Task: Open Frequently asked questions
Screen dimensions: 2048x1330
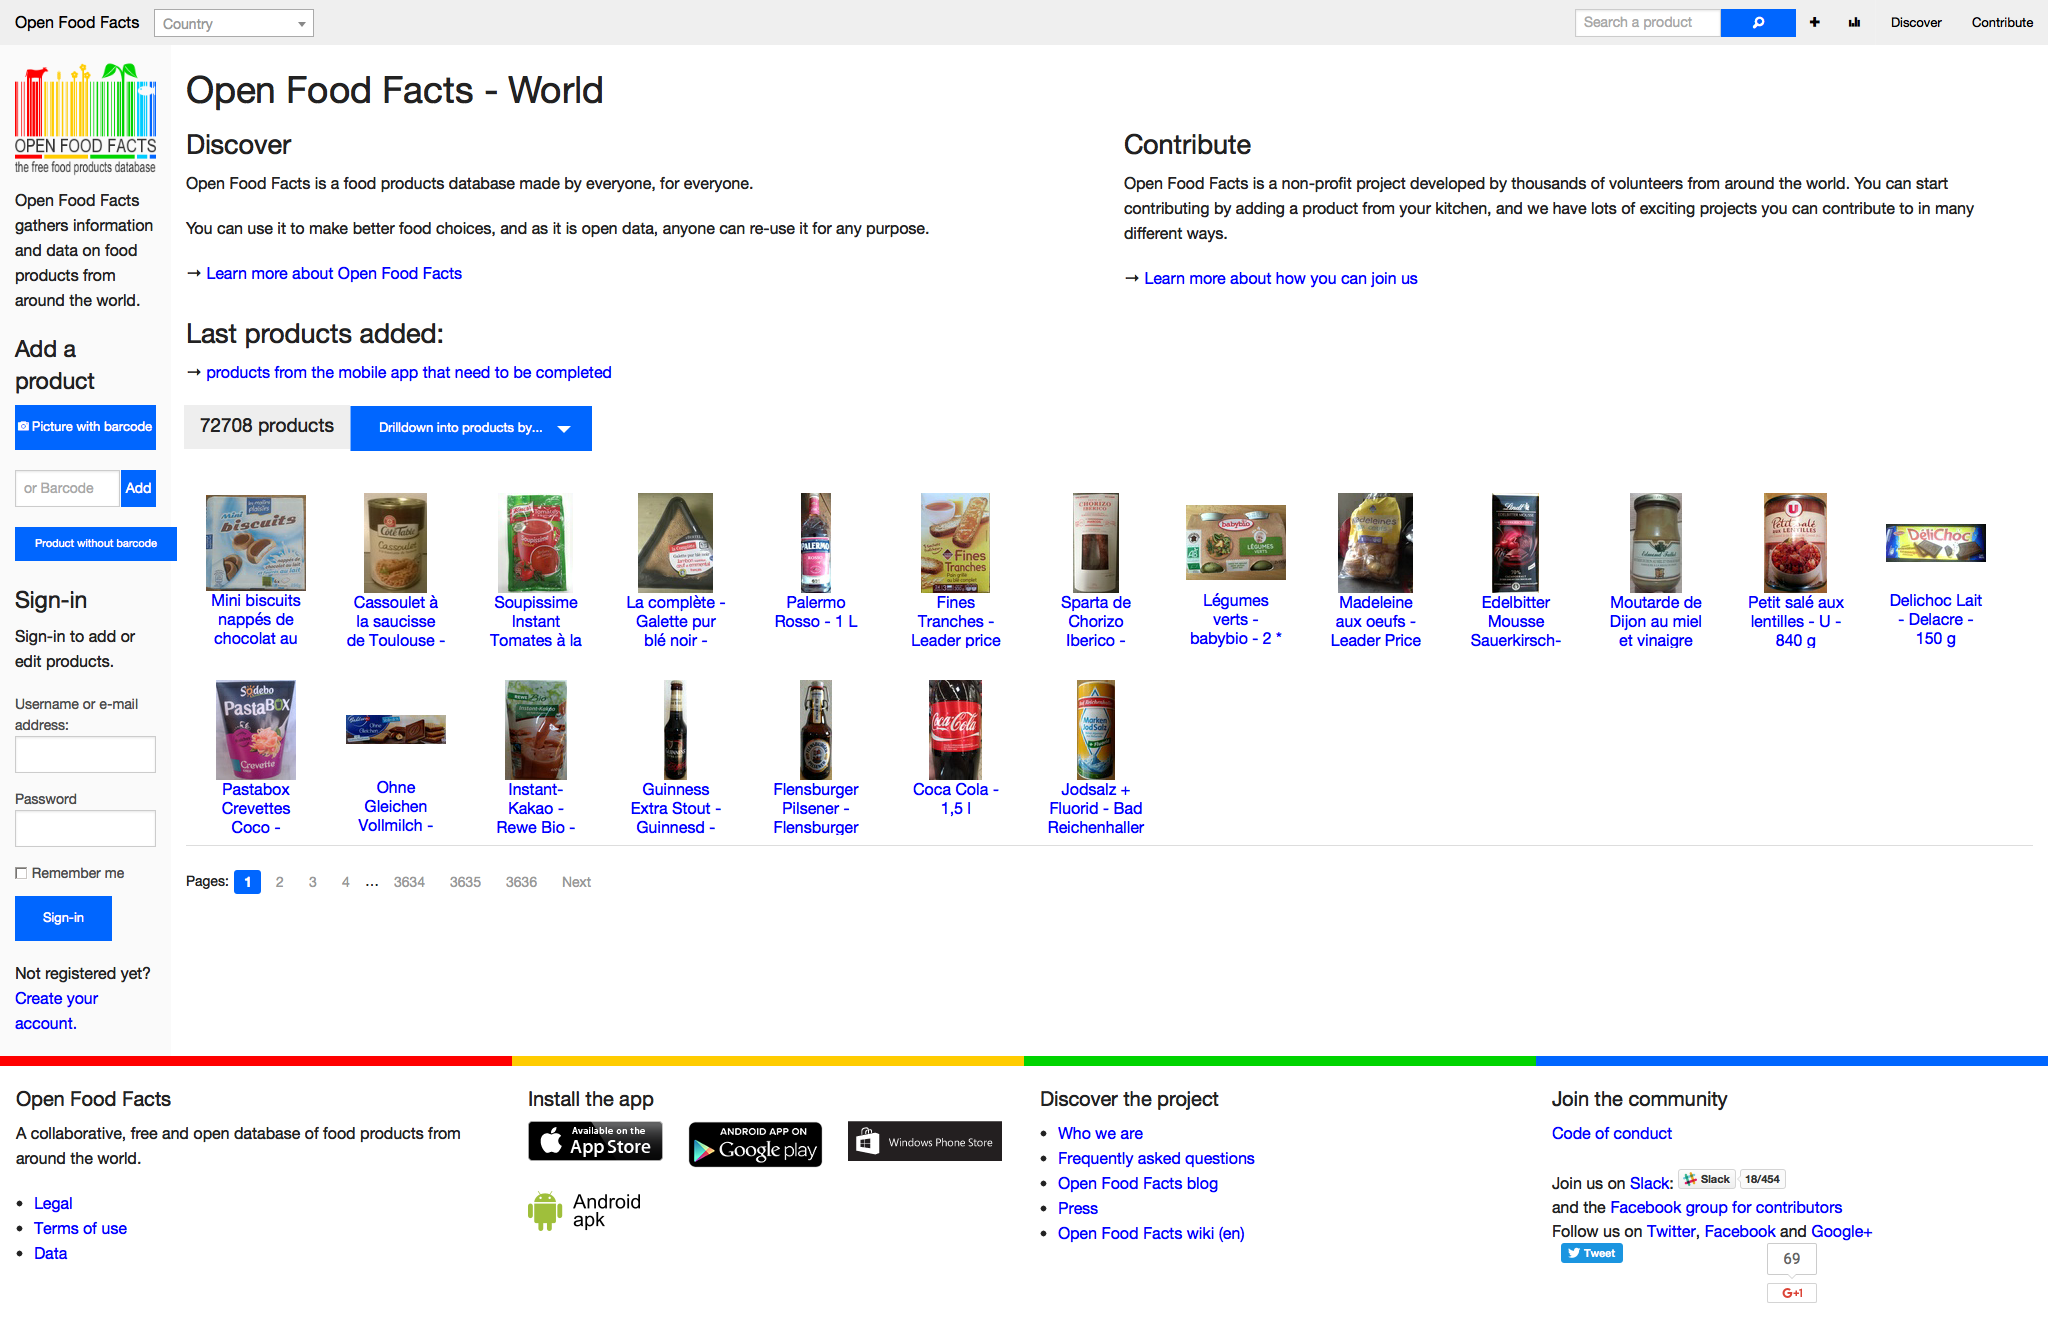Action: (x=1156, y=1158)
